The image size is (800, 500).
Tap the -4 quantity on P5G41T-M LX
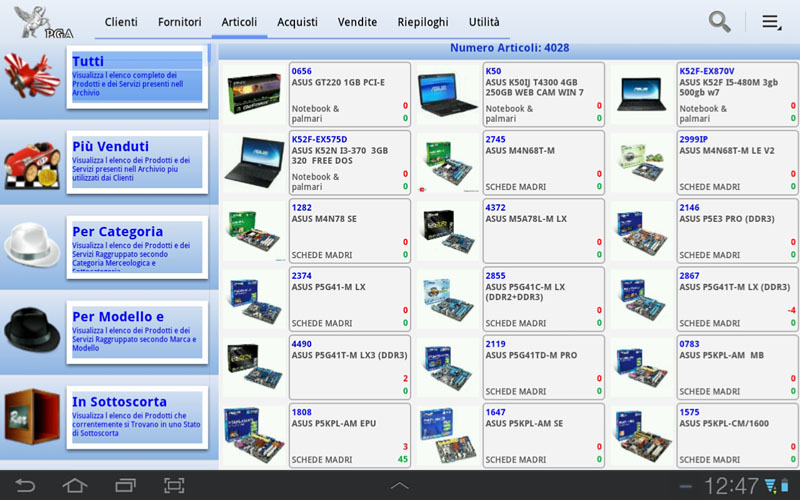coord(791,310)
